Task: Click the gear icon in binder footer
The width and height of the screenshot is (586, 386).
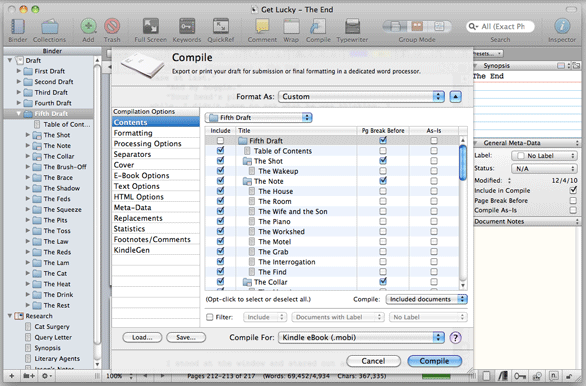Action: [x=46, y=376]
